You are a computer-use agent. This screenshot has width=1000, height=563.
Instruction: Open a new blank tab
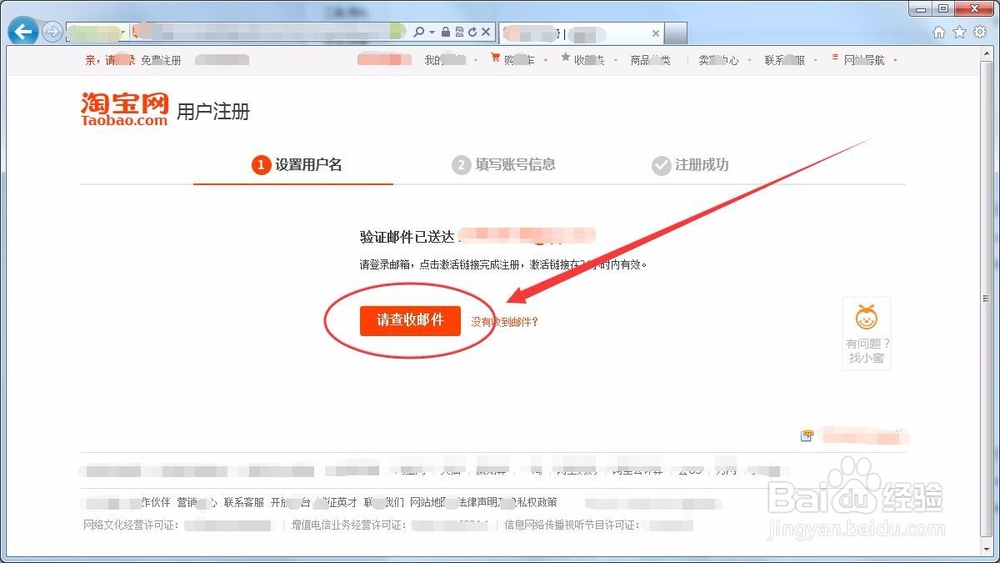coord(676,33)
